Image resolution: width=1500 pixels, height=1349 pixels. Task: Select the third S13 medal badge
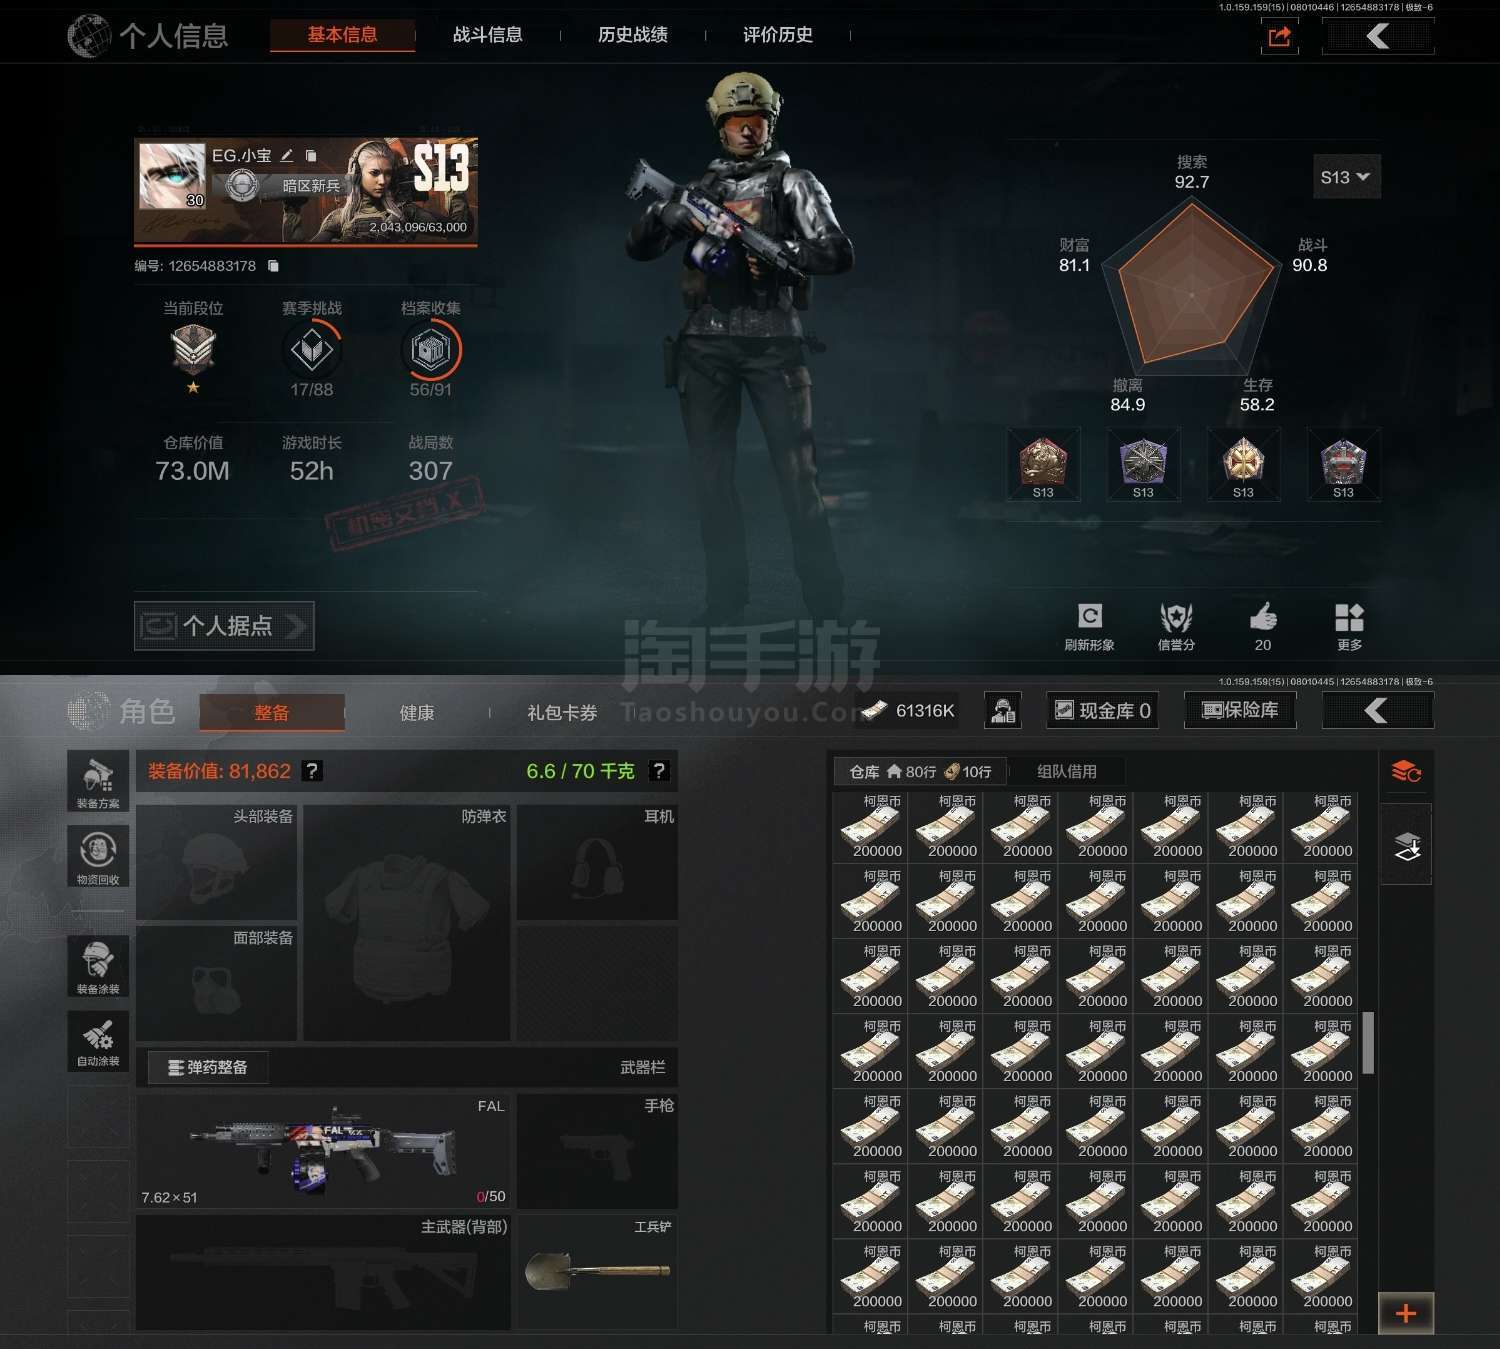pyautogui.click(x=1243, y=464)
